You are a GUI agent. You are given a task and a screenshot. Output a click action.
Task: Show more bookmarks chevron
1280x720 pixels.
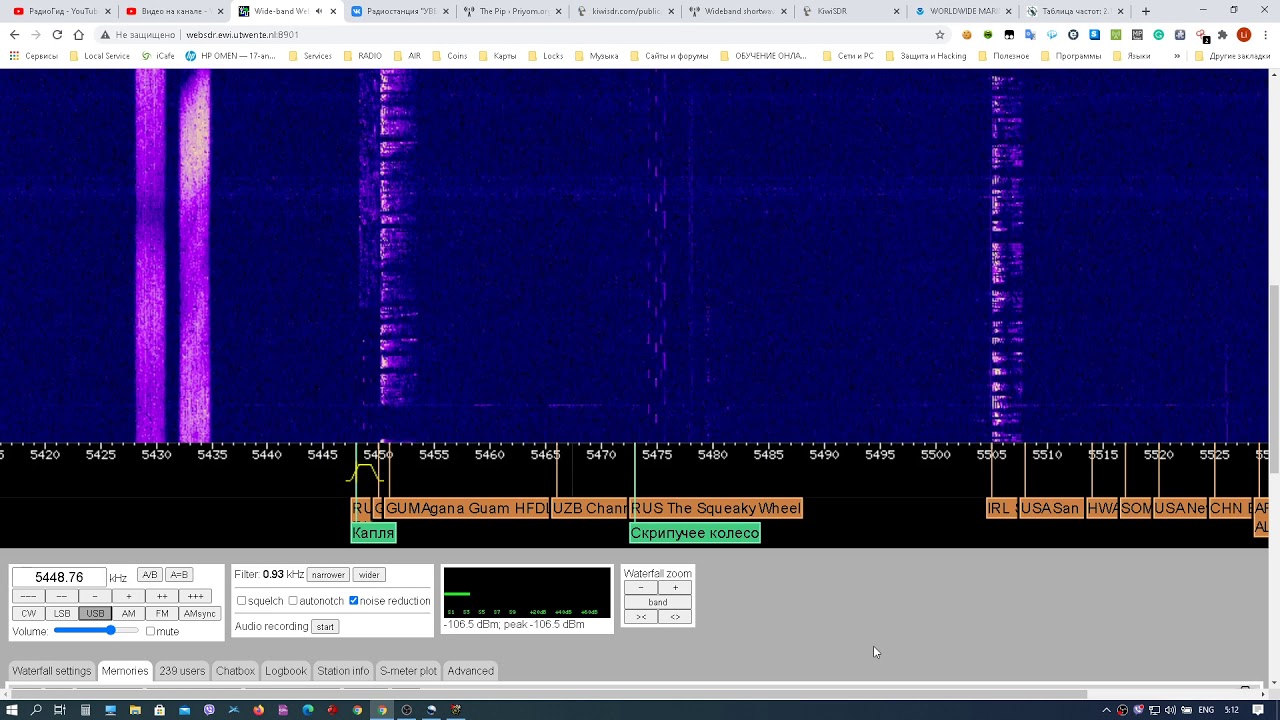1177,56
